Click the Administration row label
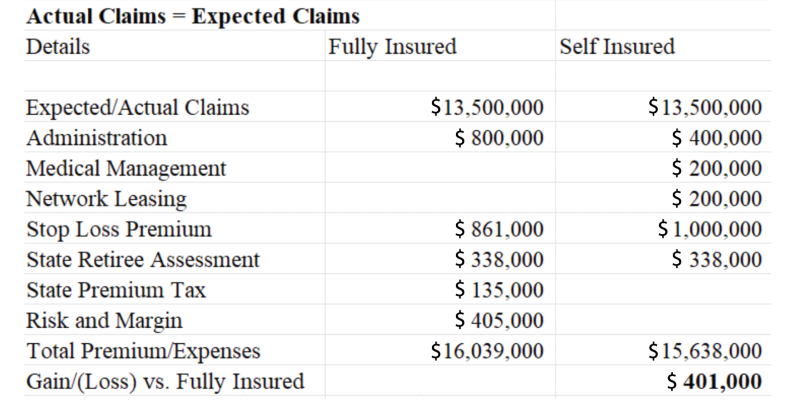 click(x=97, y=138)
